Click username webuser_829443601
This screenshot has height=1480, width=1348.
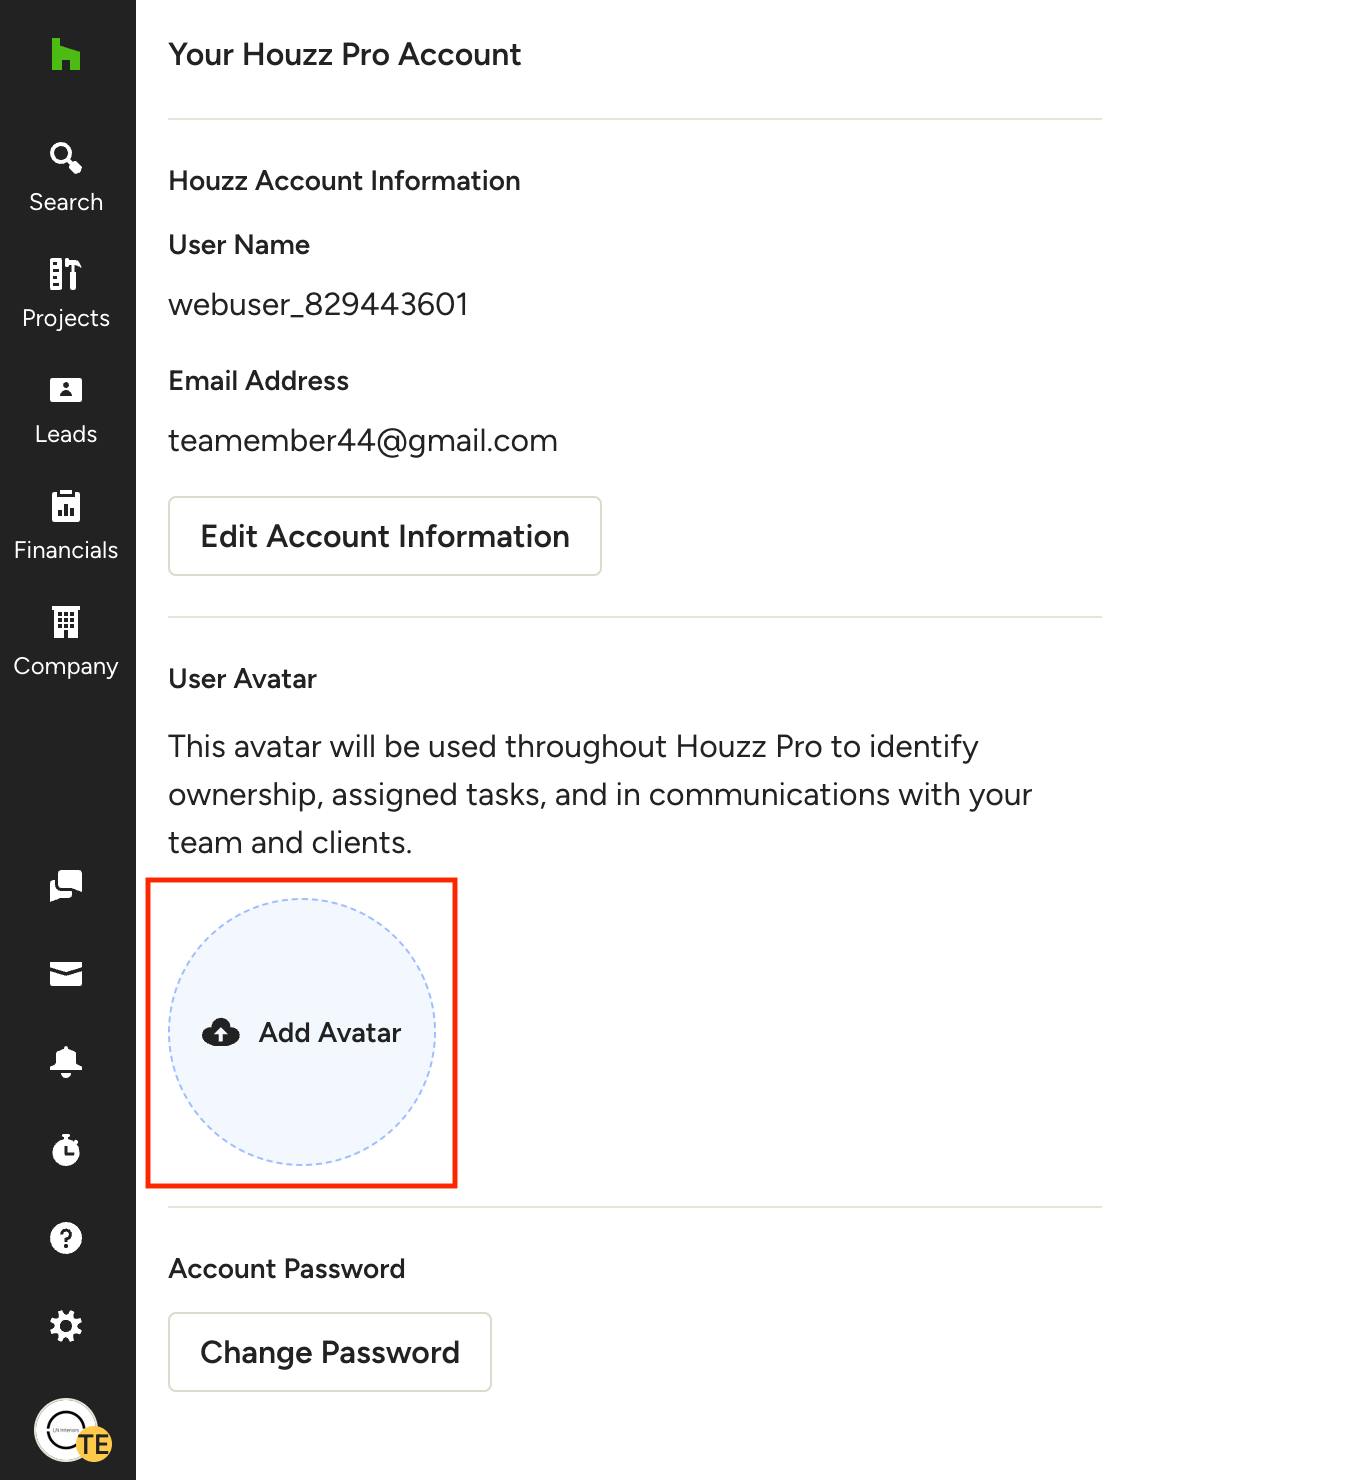318,304
